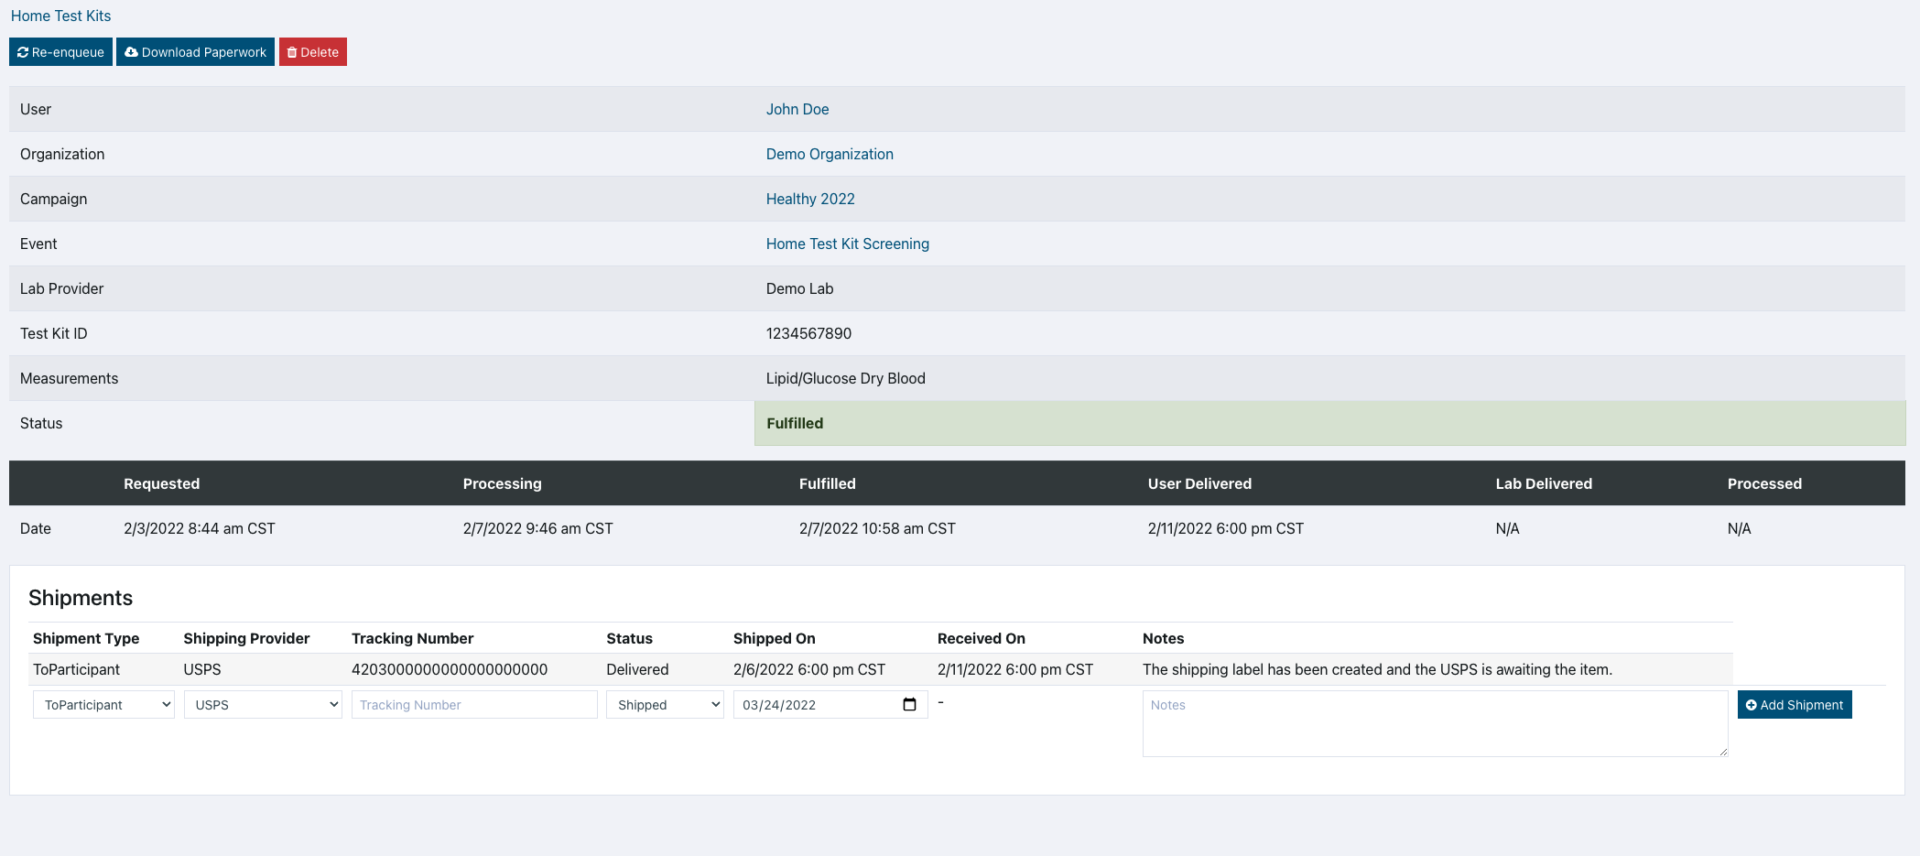Expand the ToParticipant shipment type dropdown

click(104, 705)
